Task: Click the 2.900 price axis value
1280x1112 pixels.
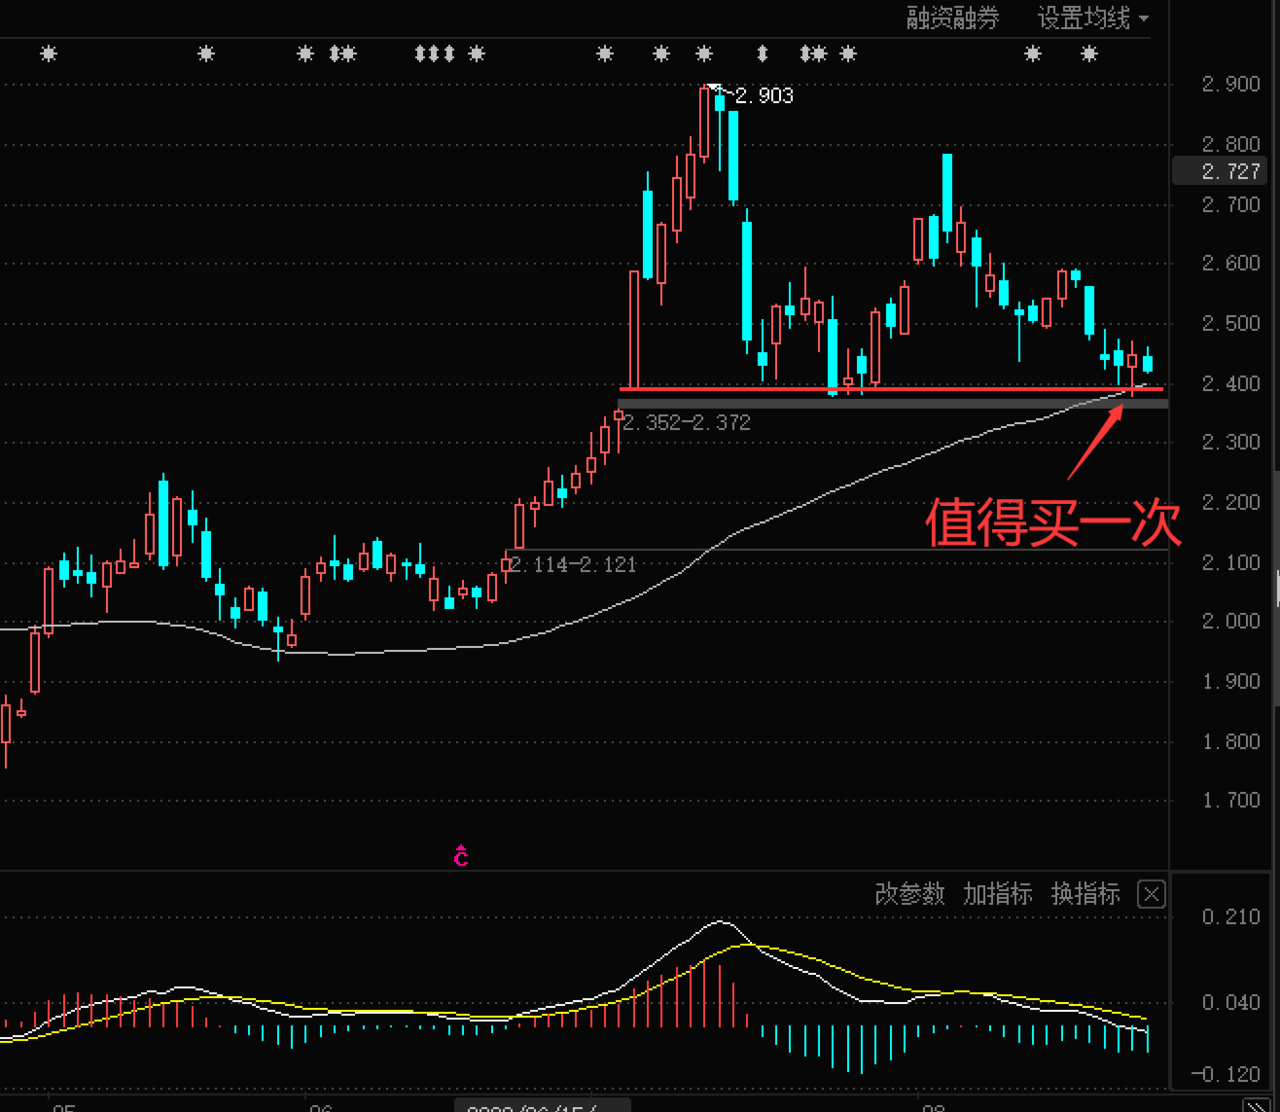Action: 1231,84
